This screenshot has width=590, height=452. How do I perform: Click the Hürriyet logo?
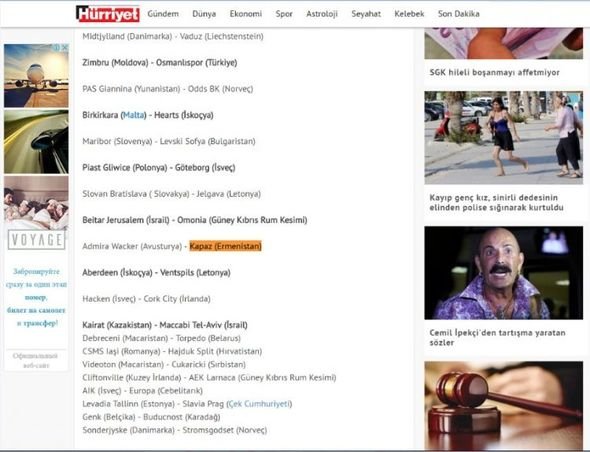tap(108, 14)
